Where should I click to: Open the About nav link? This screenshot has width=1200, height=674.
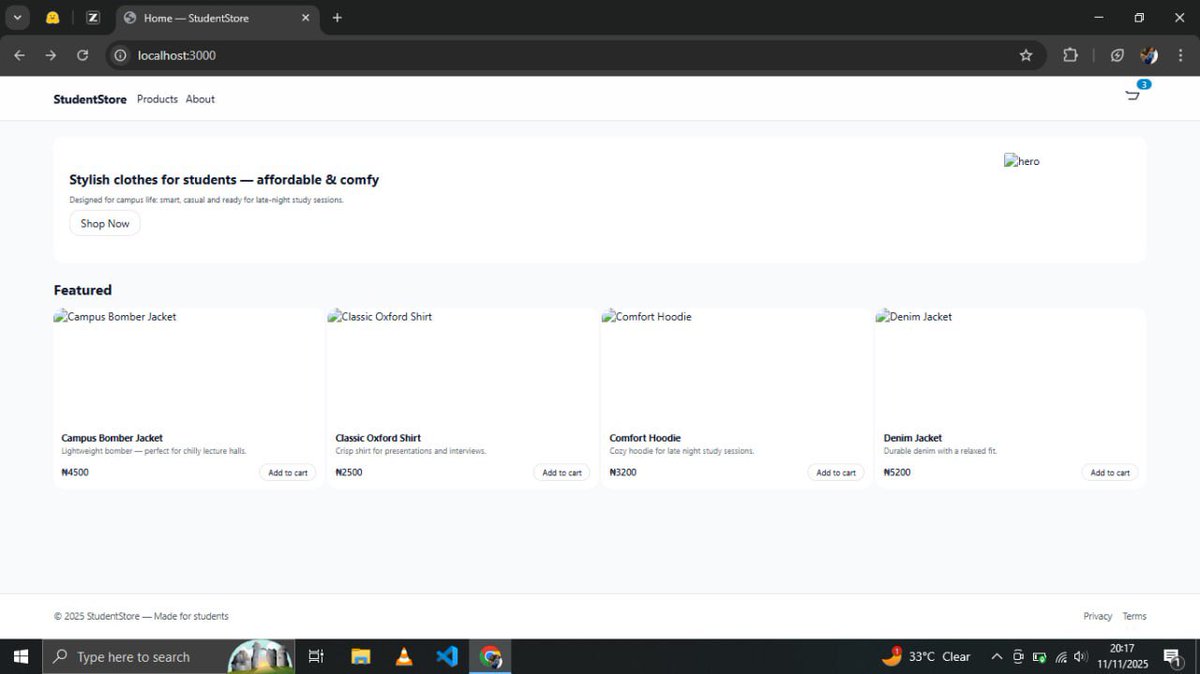[x=200, y=99]
